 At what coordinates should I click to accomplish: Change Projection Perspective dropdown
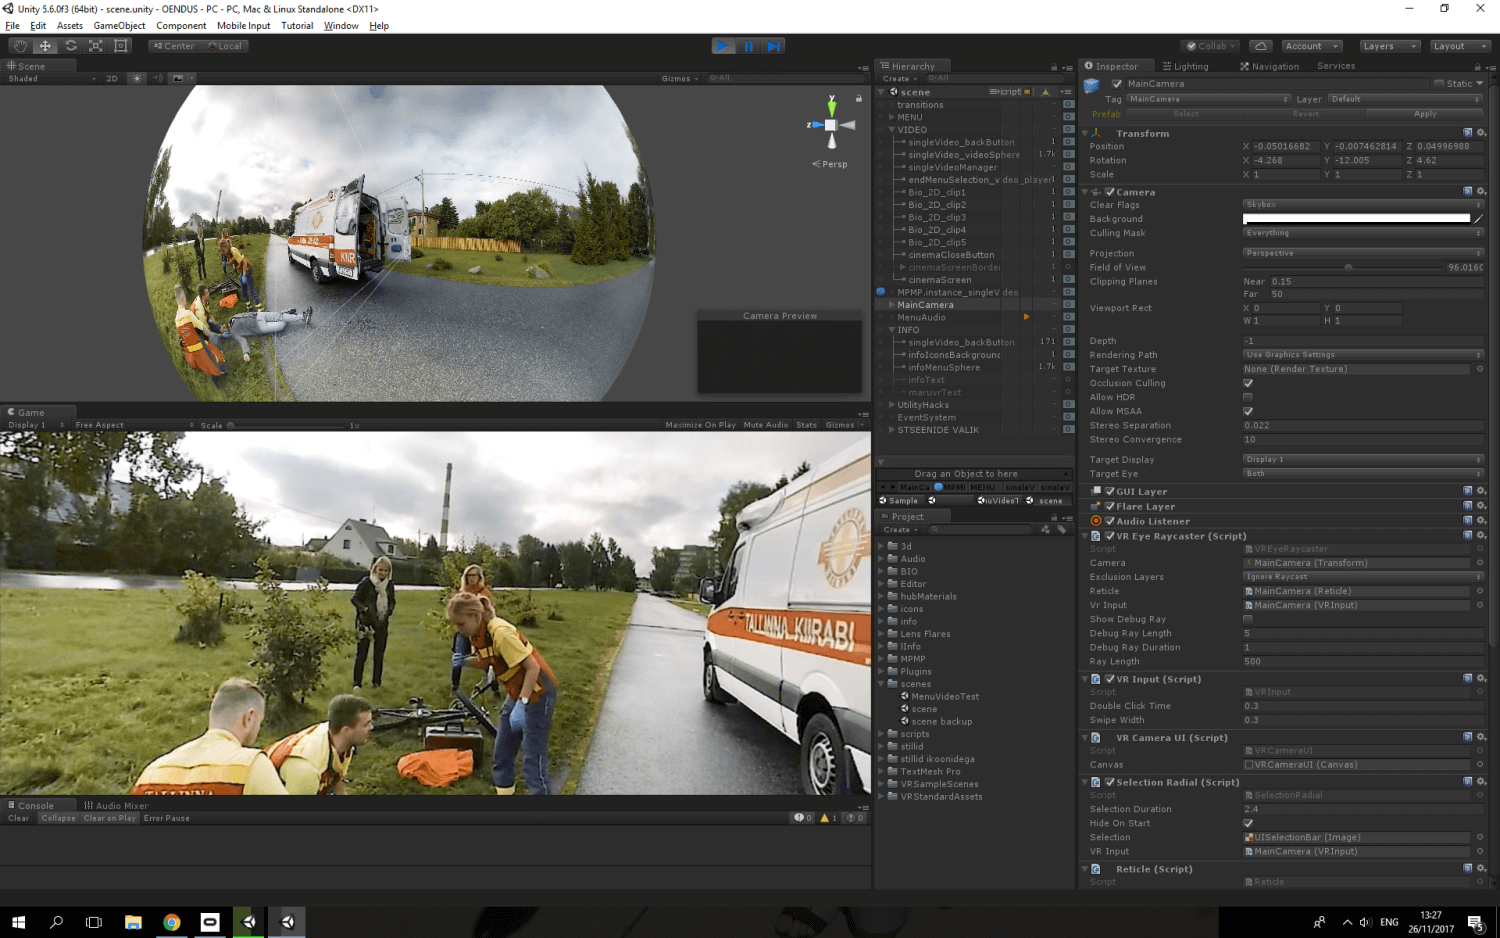pyautogui.click(x=1363, y=253)
